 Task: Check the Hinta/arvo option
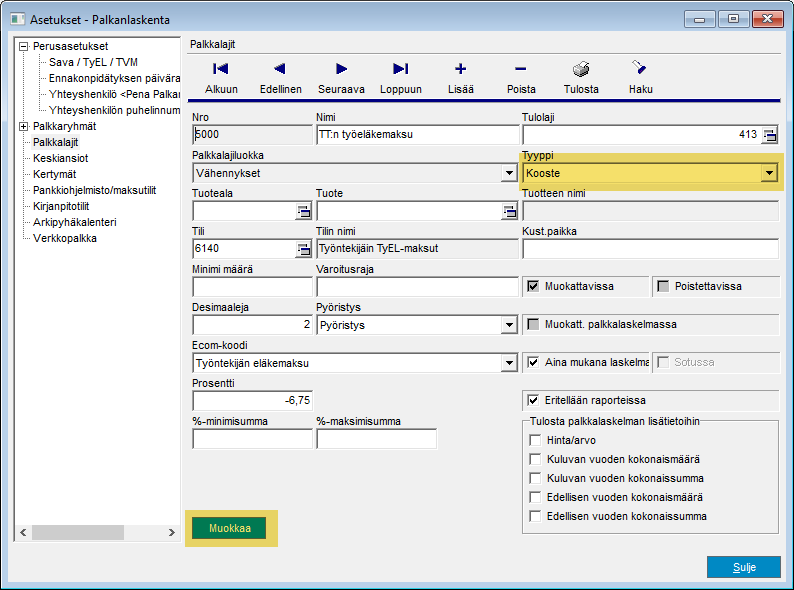pyautogui.click(x=535, y=440)
